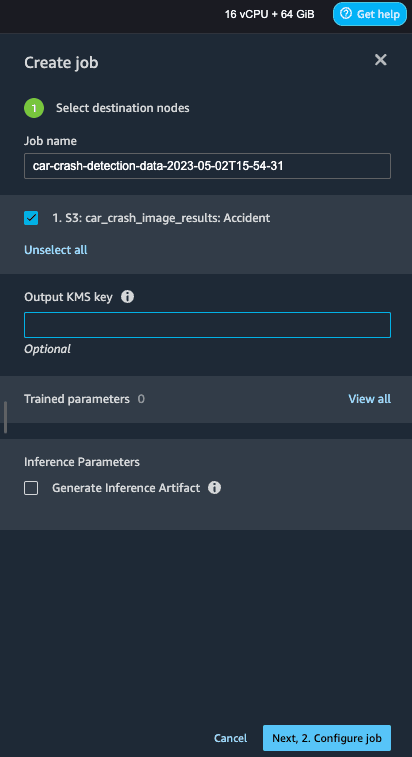Show info for Generate Inference Artifact
Viewport: 412px width, 757px height.
point(214,488)
